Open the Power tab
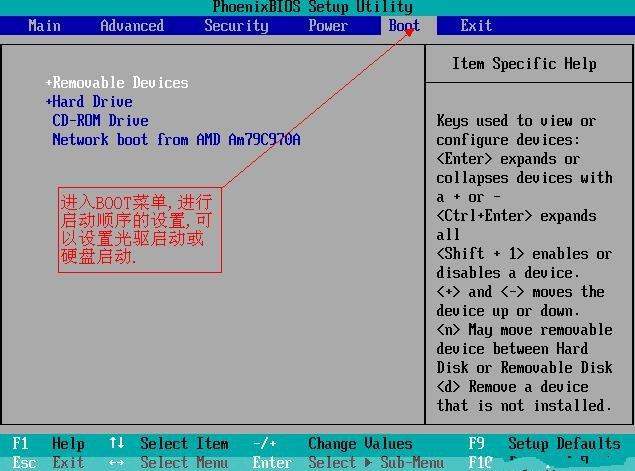The width and height of the screenshot is (635, 471). [328, 26]
